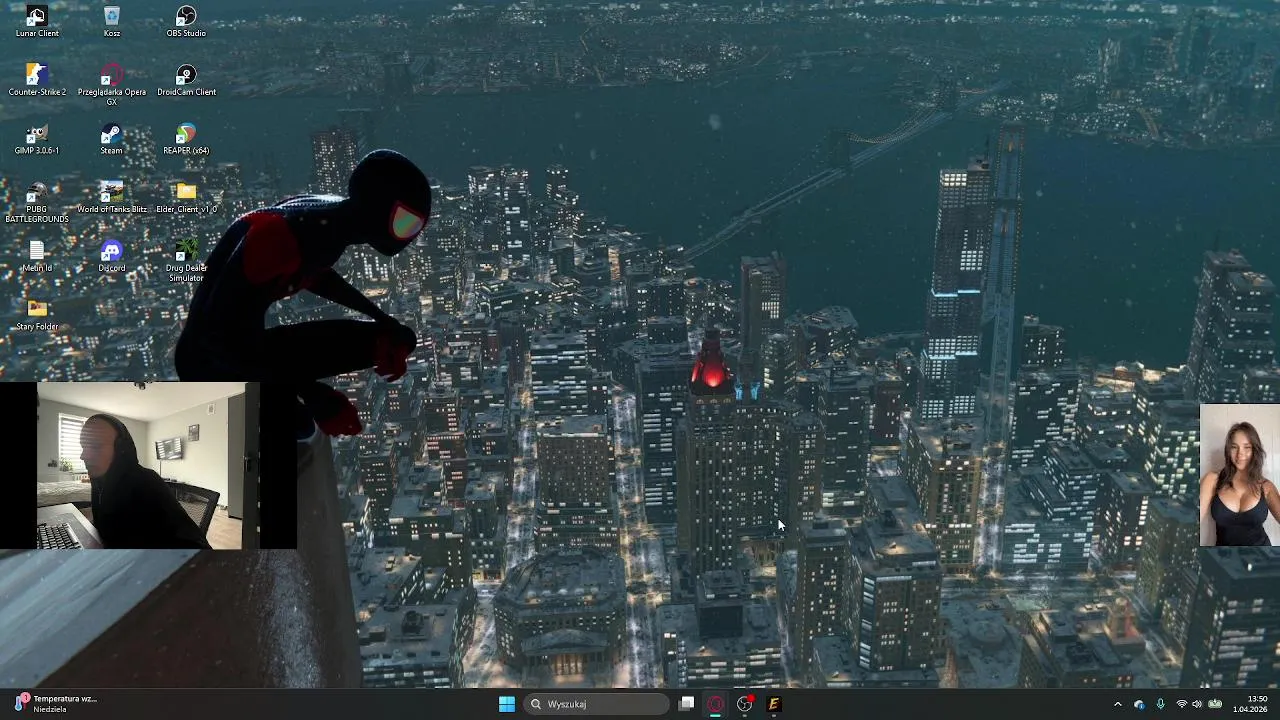1280x720 pixels.
Task: Open the Temperatura weather widget
Action: (55, 704)
